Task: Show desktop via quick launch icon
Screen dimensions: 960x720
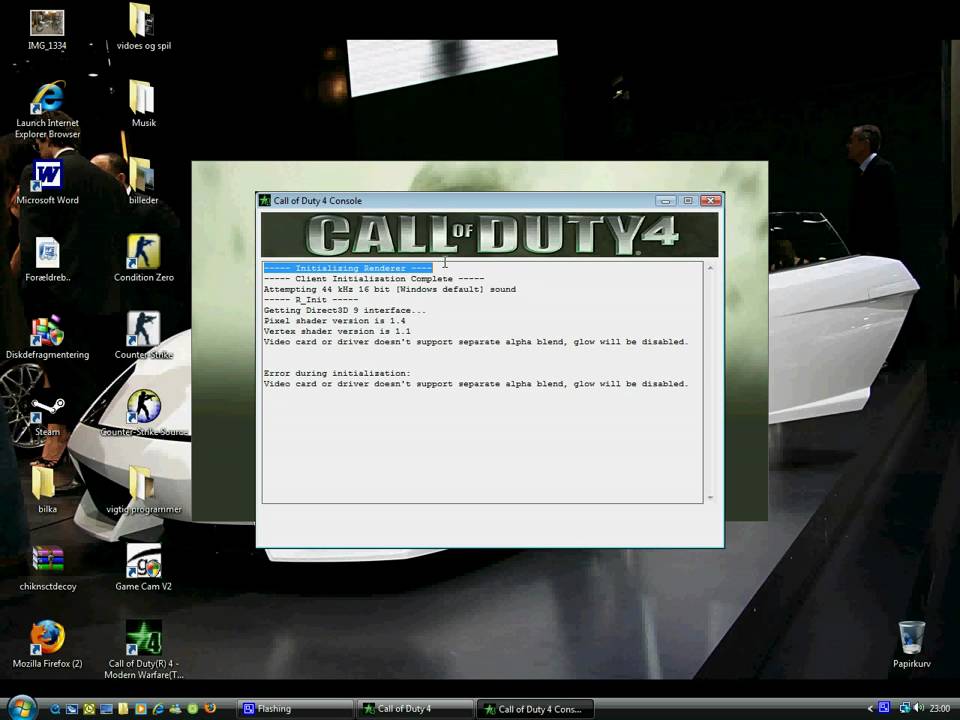Action: 106,708
